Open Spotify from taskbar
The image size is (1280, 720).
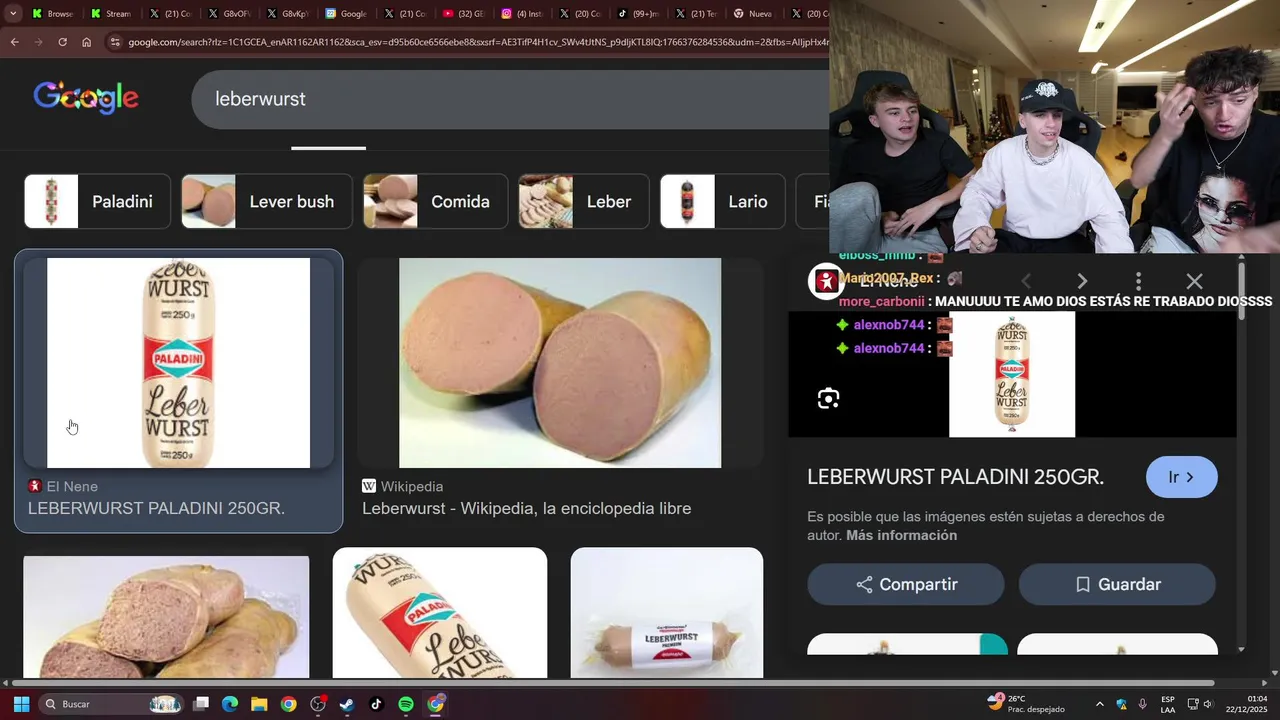tap(406, 704)
